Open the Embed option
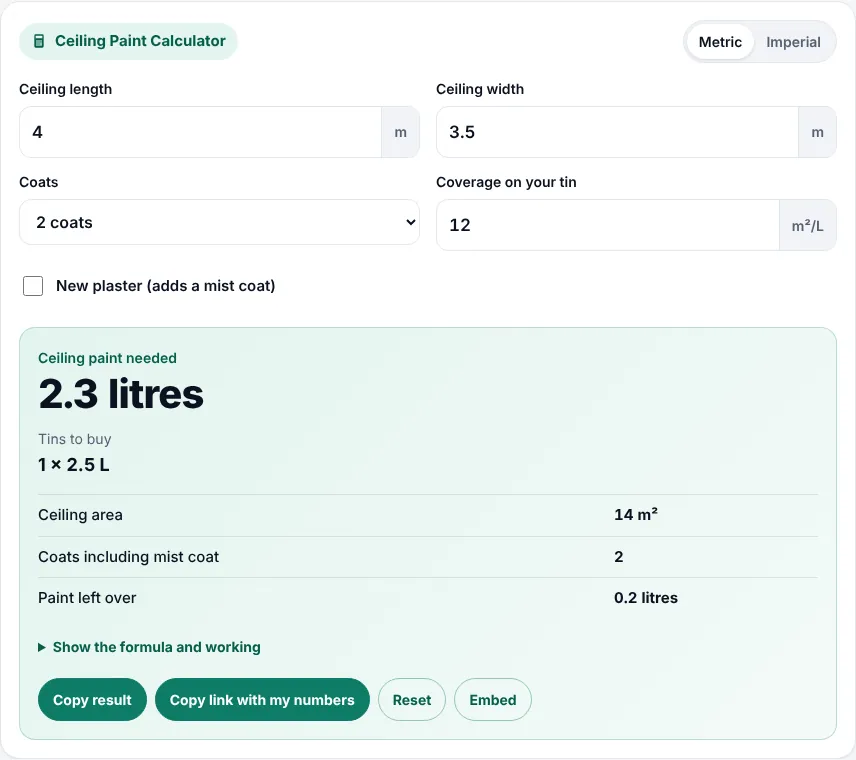The height and width of the screenshot is (760, 856). [492, 699]
